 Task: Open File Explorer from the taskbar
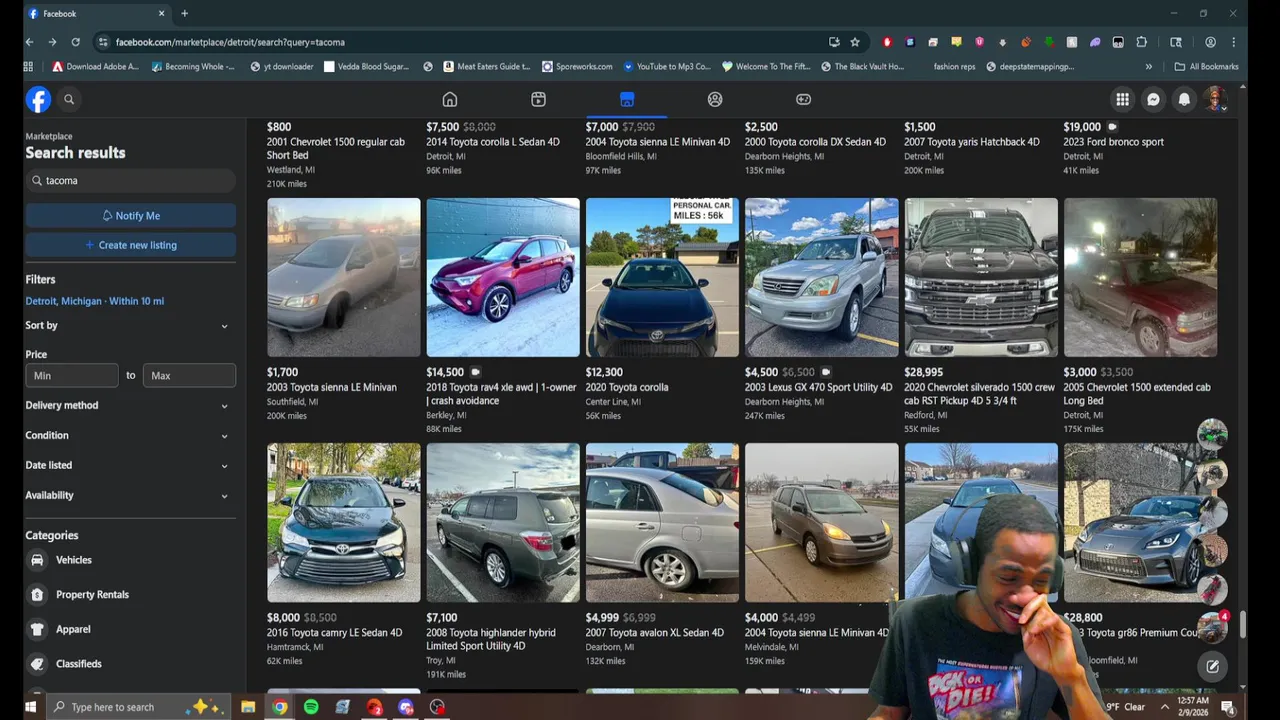(248, 707)
